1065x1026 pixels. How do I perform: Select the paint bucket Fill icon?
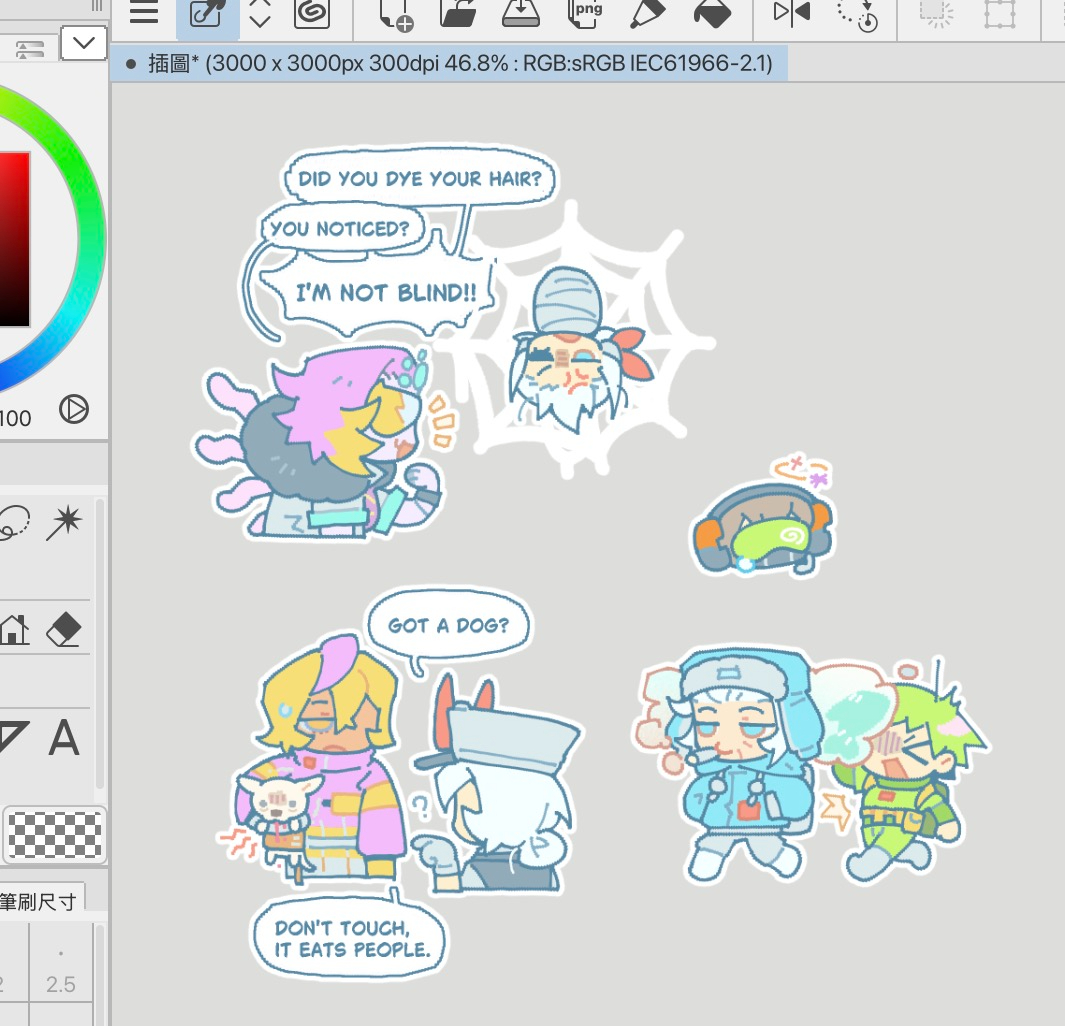coord(711,14)
